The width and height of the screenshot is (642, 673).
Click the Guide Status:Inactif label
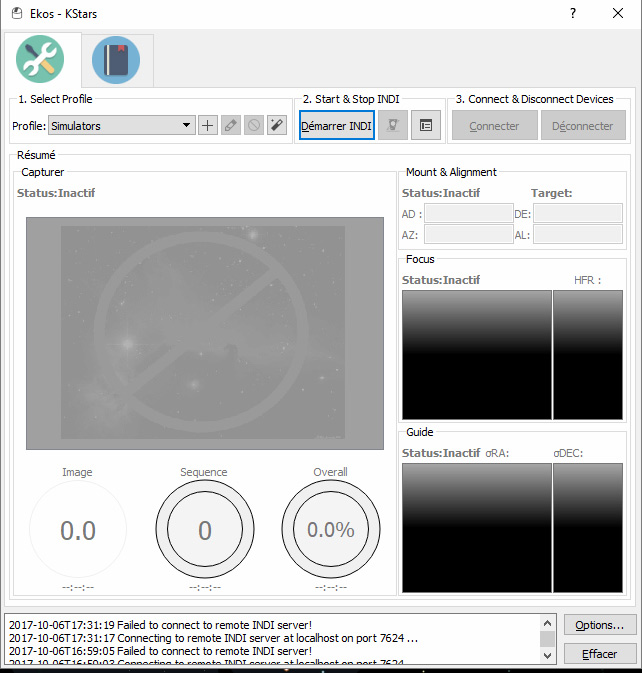pos(441,453)
